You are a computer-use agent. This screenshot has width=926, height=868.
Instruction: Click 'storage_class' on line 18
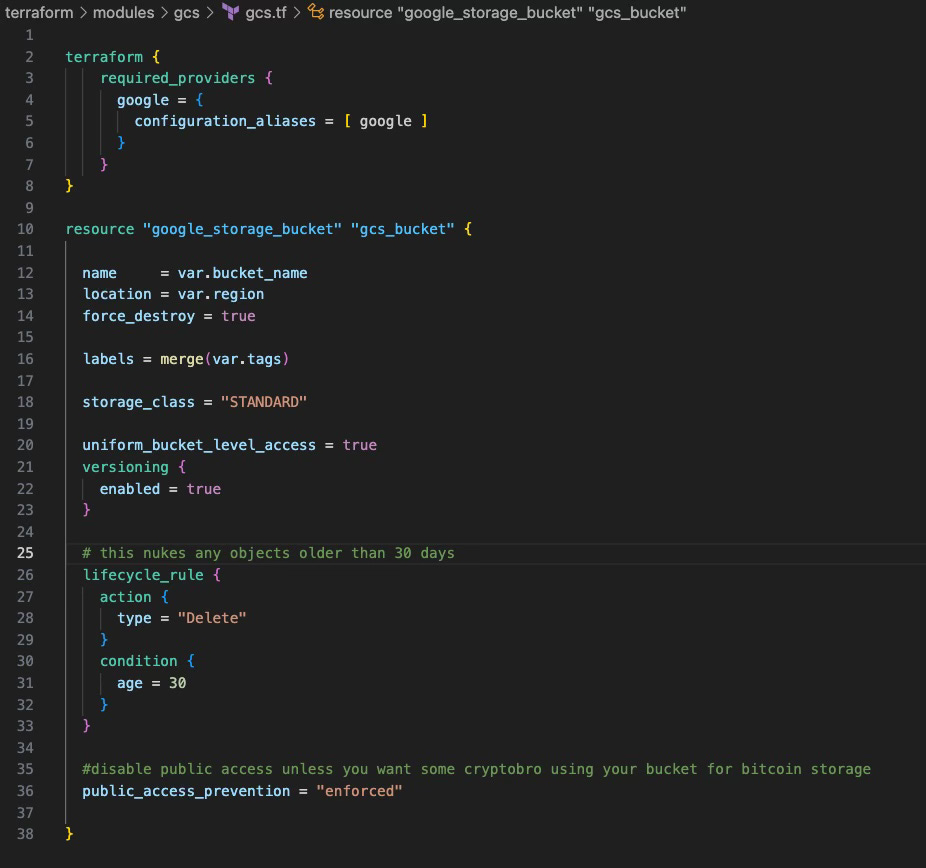coord(139,402)
